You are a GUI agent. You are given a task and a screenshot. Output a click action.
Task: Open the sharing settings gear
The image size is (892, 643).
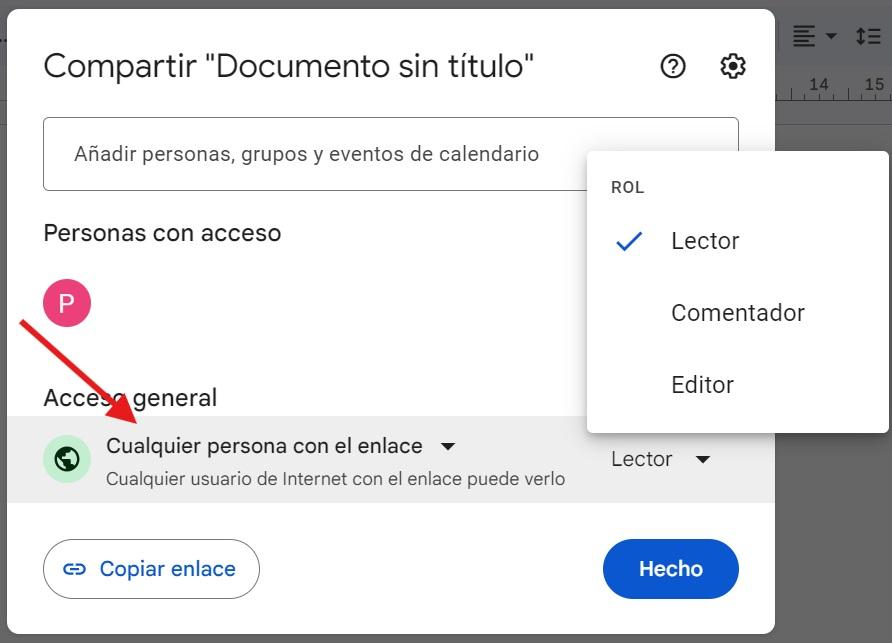[x=733, y=66]
